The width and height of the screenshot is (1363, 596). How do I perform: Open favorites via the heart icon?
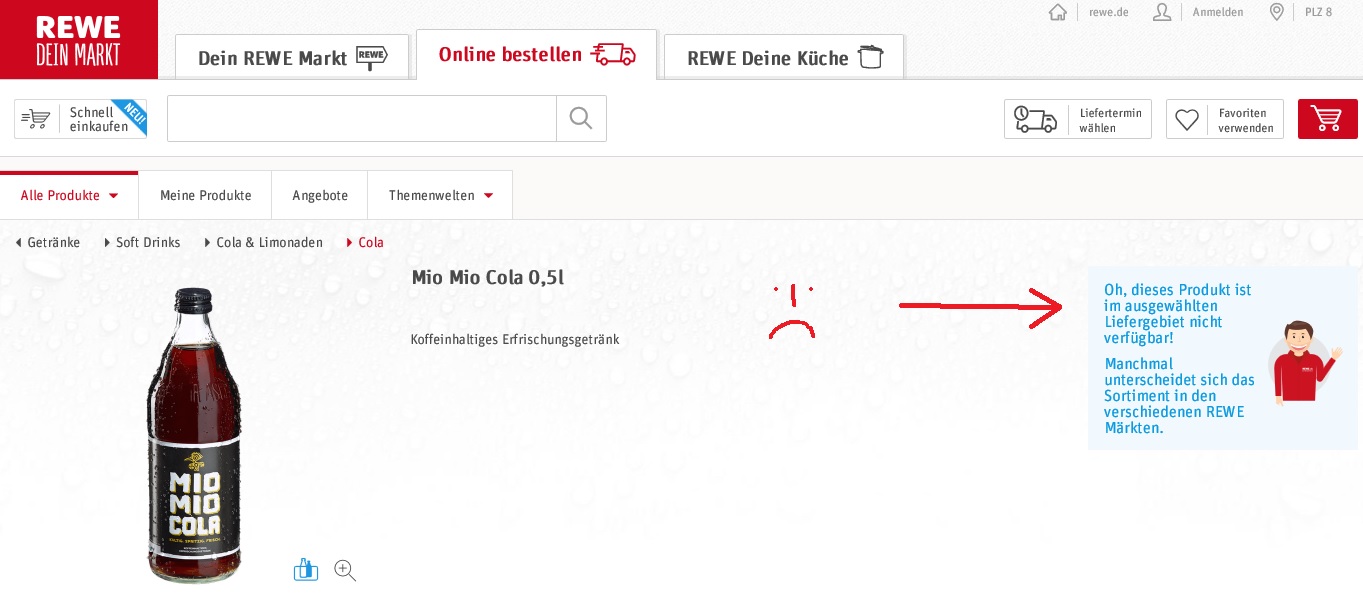[x=1187, y=119]
